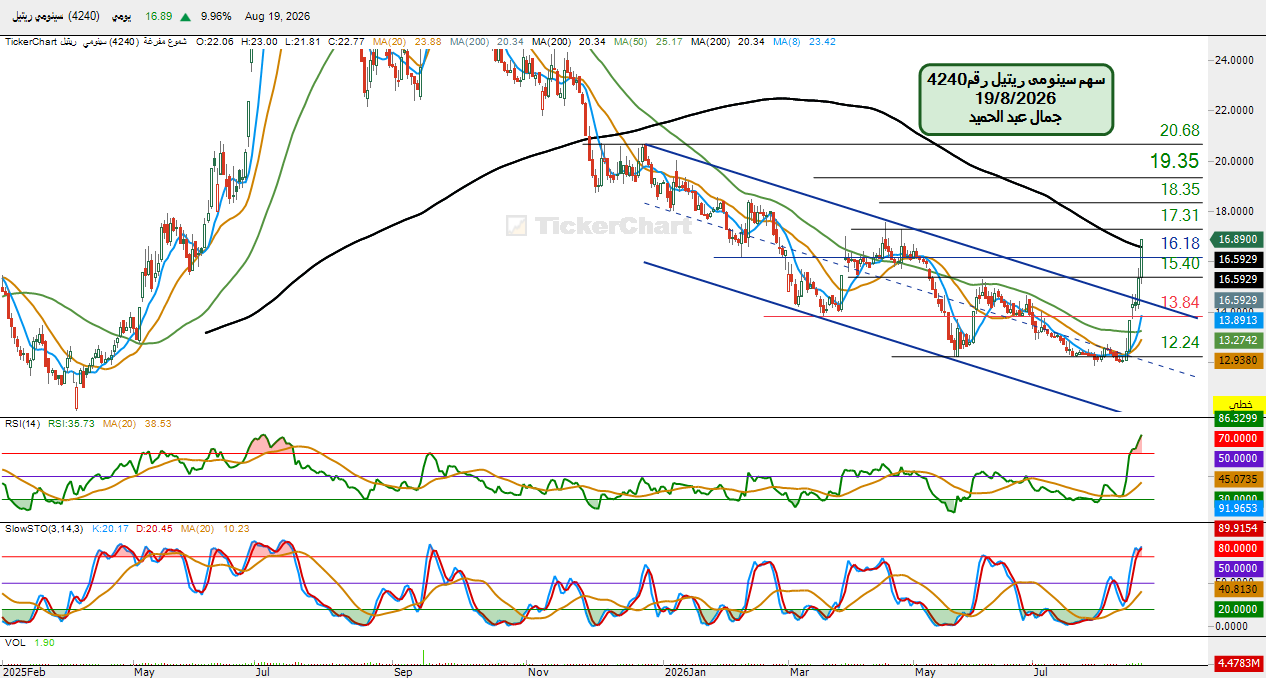Click the blue 16.18 level label

click(1180, 244)
